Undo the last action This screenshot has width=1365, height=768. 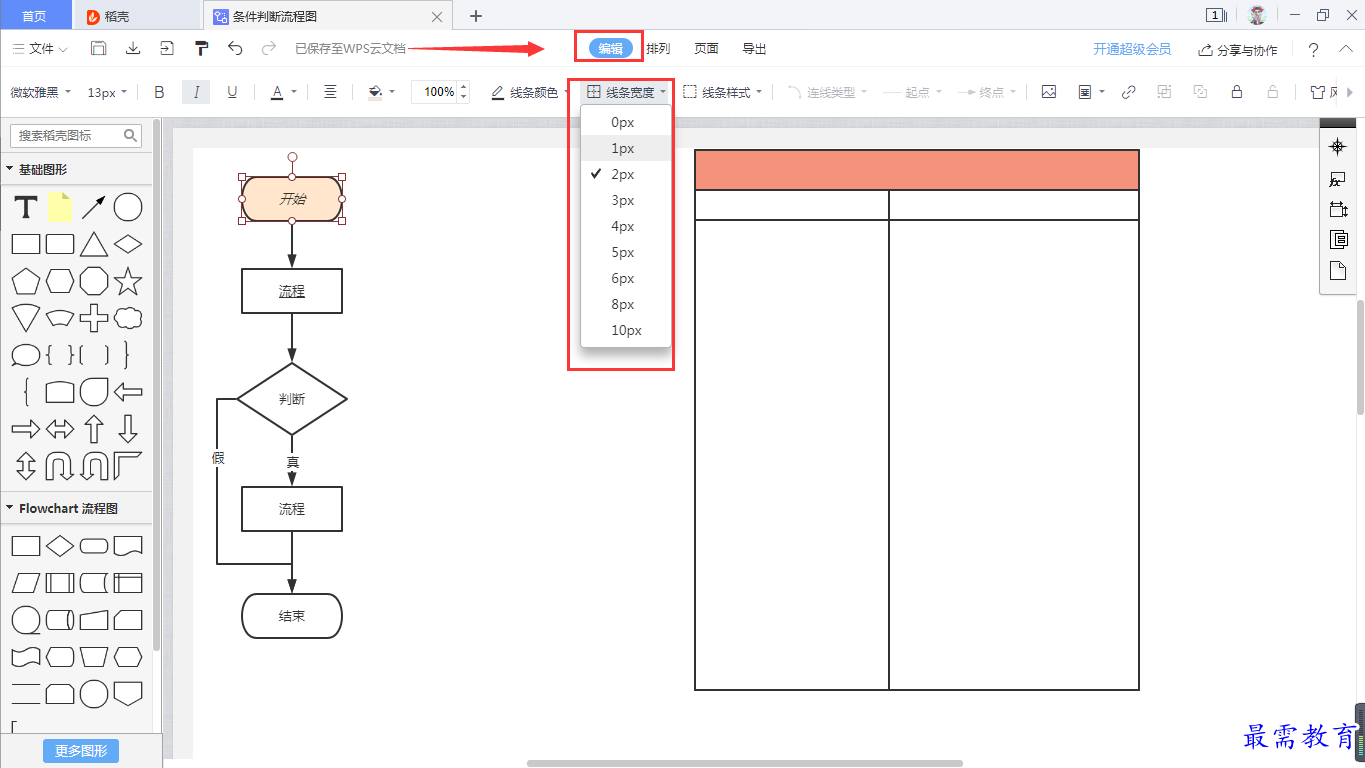(x=235, y=48)
